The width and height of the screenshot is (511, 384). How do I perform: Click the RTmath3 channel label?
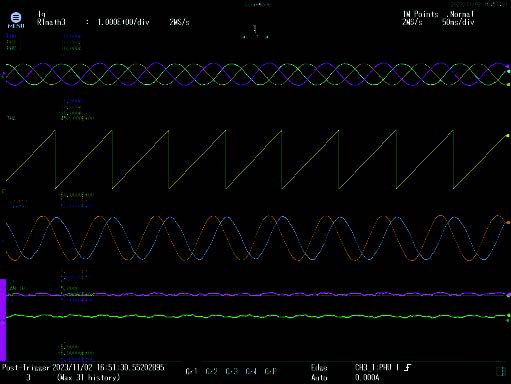pyautogui.click(x=51, y=22)
